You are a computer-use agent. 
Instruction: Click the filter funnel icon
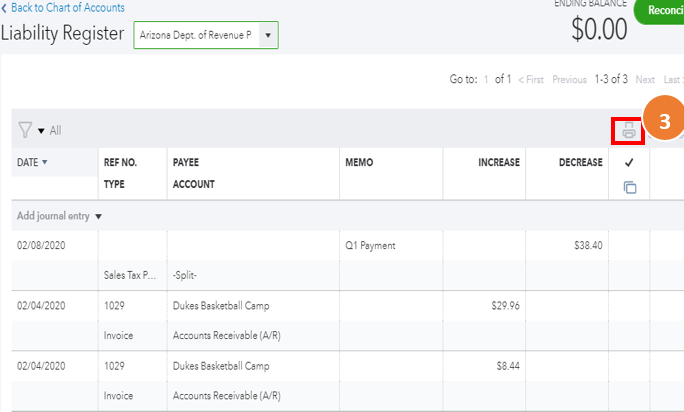coord(25,130)
